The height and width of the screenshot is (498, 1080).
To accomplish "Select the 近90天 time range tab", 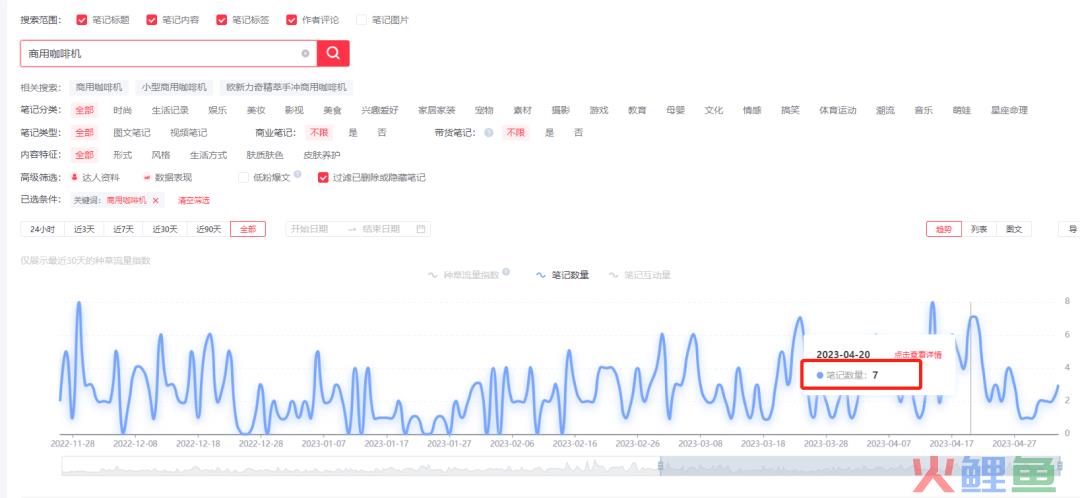I will 209,229.
